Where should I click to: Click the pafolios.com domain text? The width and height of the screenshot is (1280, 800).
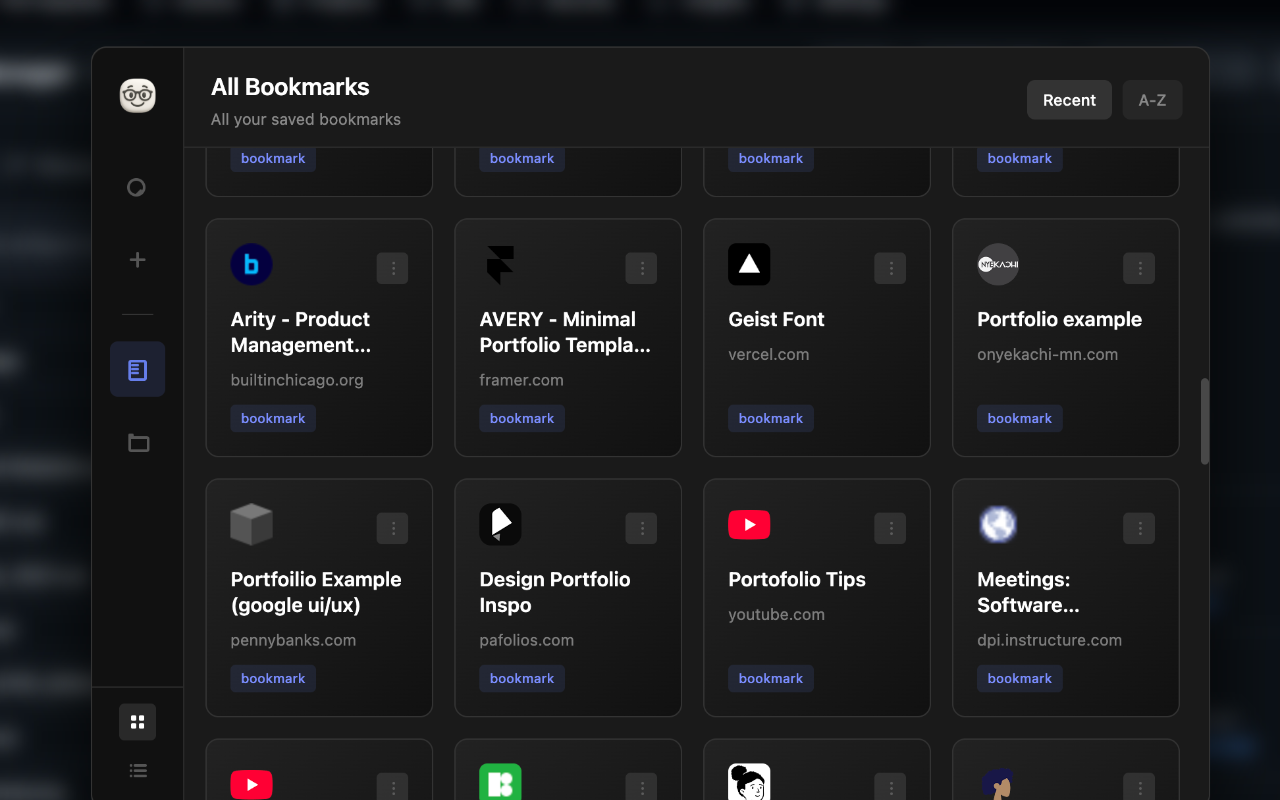527,640
